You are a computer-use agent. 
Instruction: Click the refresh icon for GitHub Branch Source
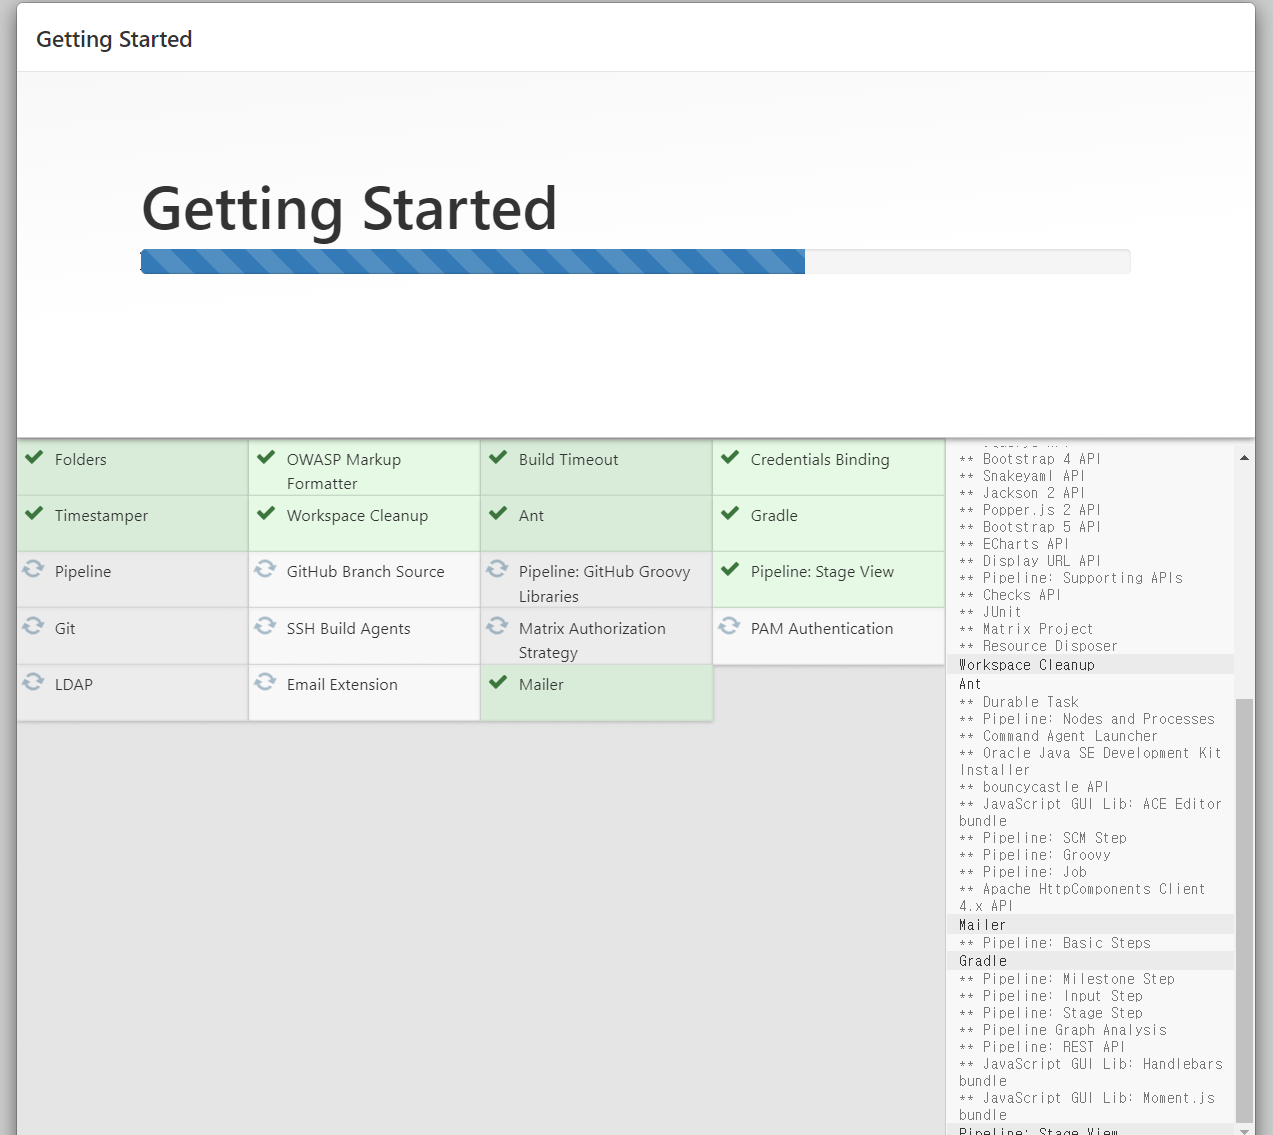point(265,569)
